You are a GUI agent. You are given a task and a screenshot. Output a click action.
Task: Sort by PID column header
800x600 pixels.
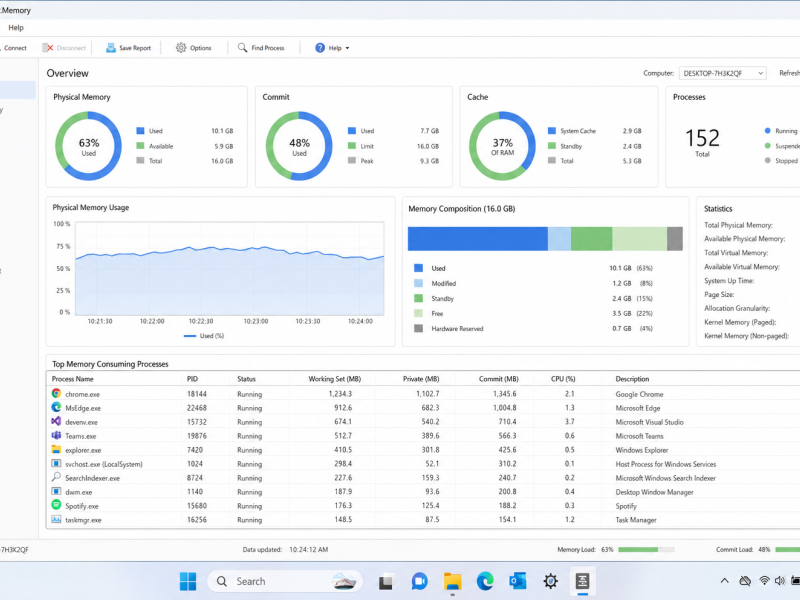(x=192, y=379)
